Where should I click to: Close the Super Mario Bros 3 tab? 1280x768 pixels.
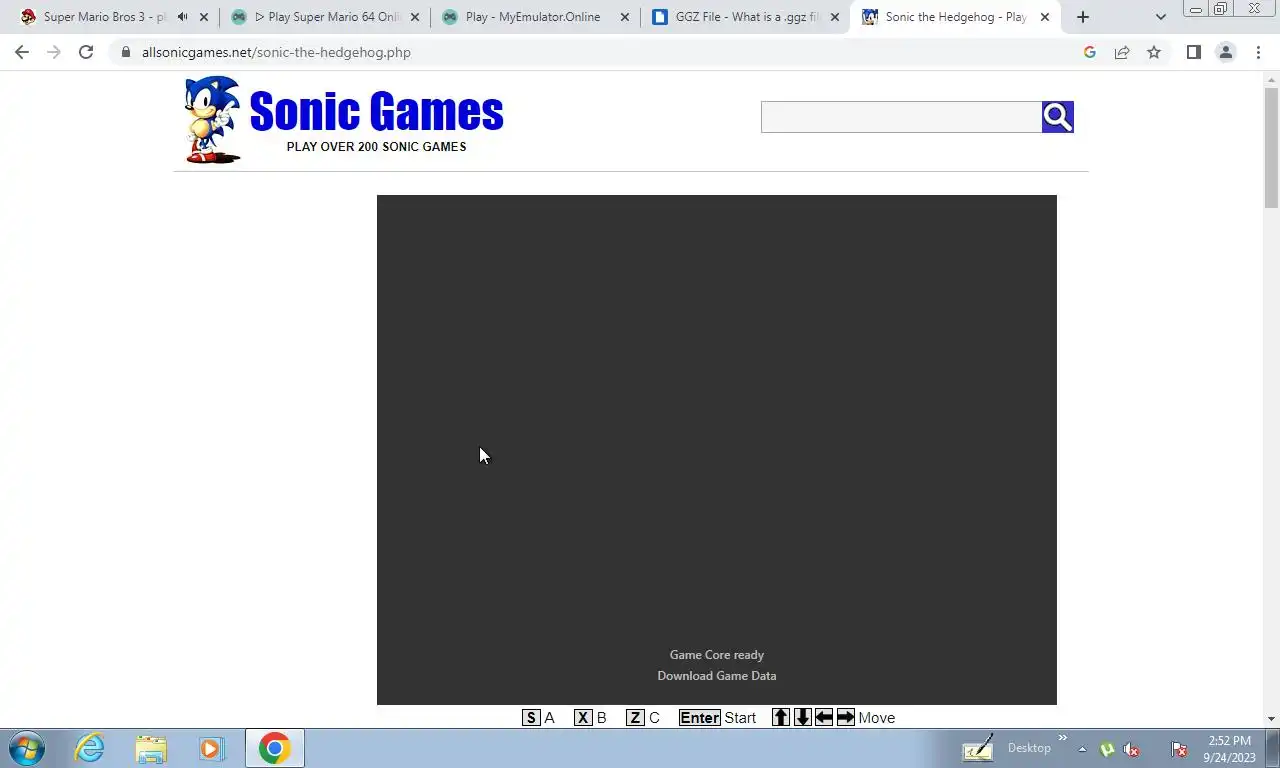click(204, 17)
